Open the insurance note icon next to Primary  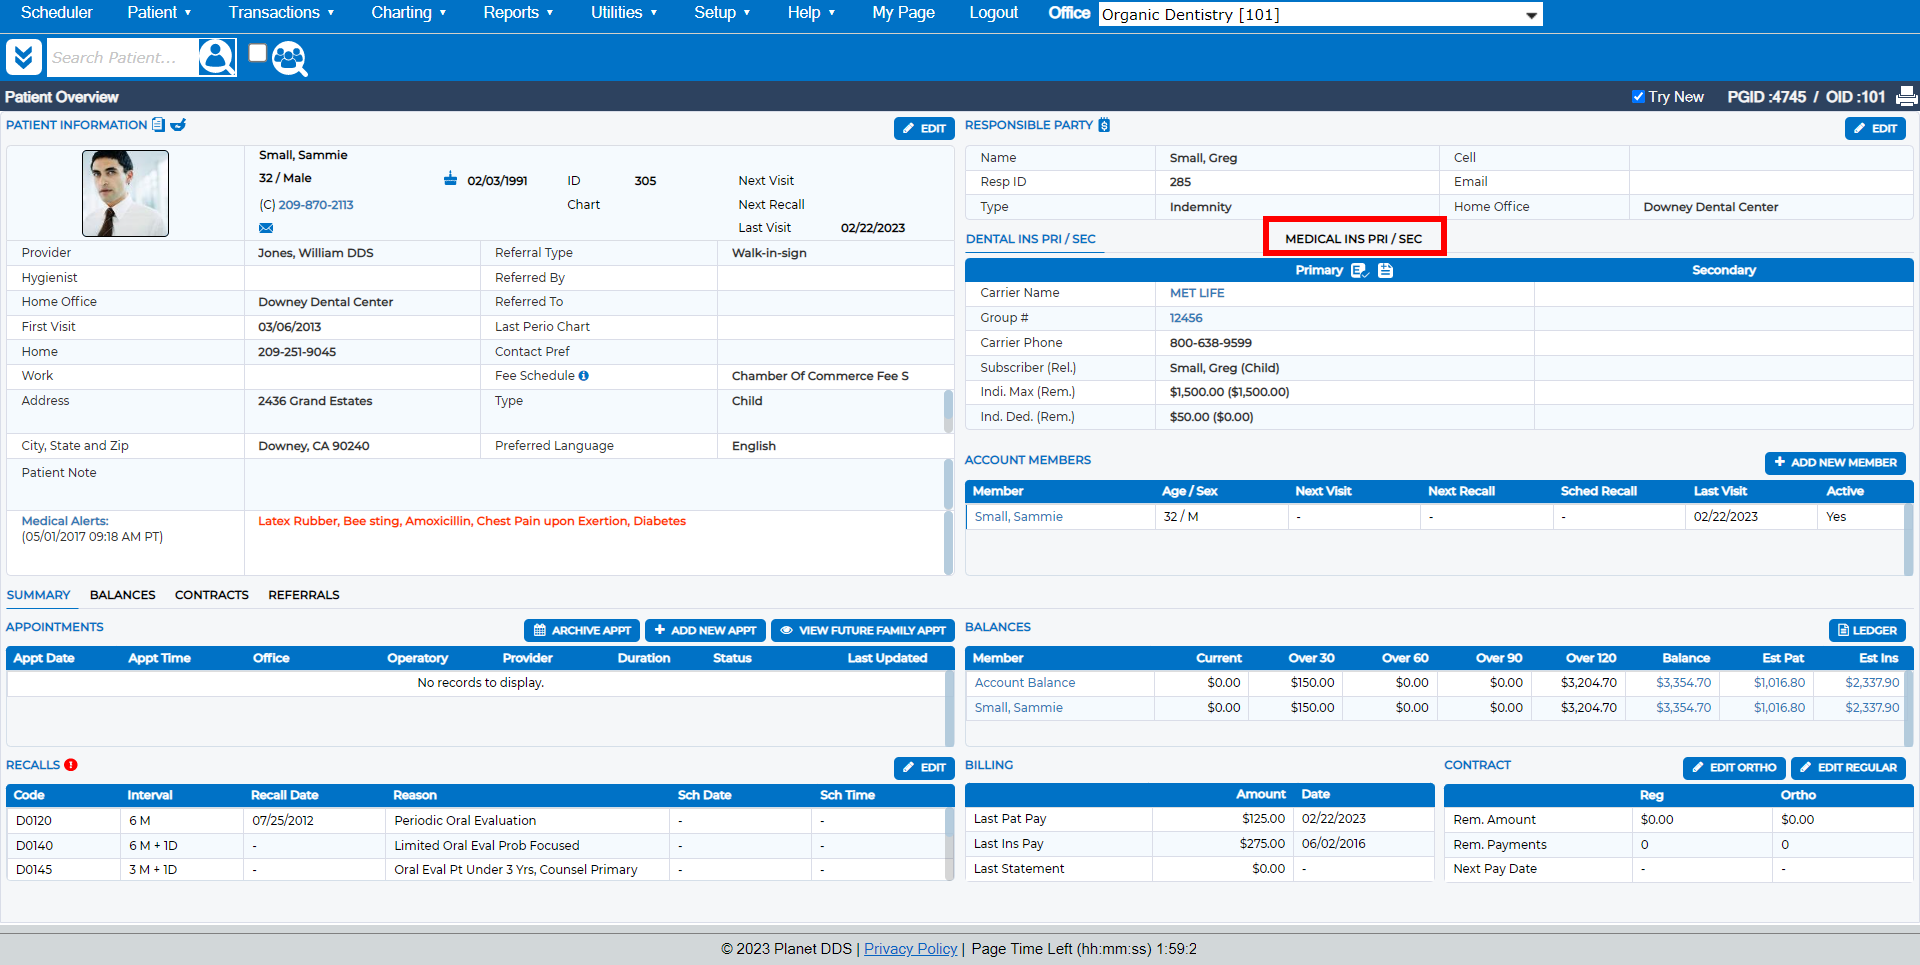coord(1385,270)
